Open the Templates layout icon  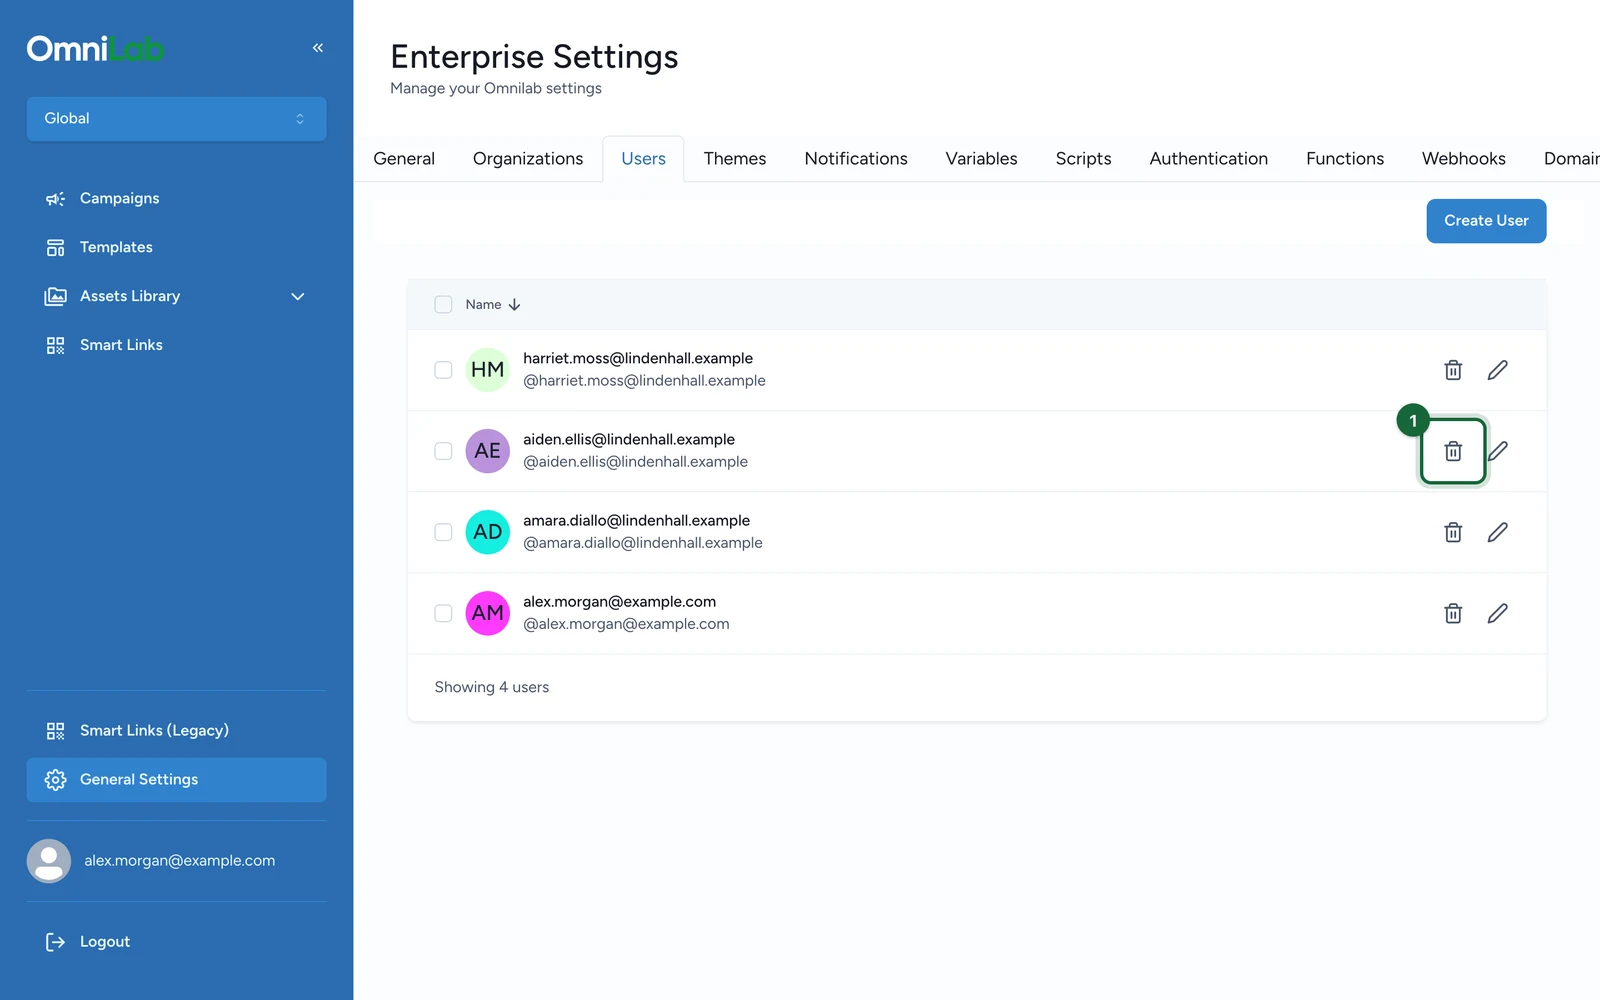coord(55,248)
